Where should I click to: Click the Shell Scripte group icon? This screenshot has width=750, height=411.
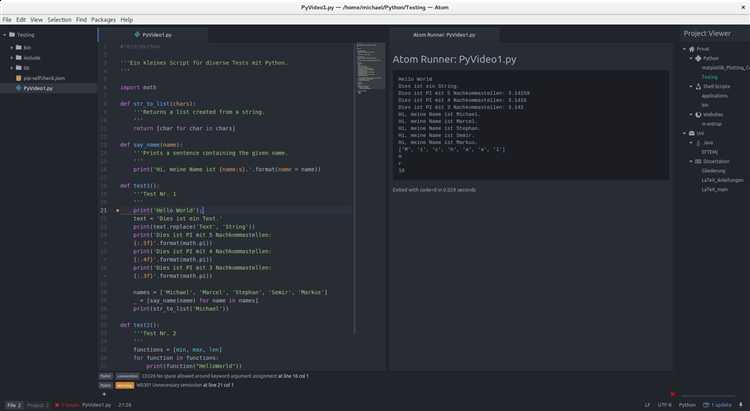(x=698, y=87)
